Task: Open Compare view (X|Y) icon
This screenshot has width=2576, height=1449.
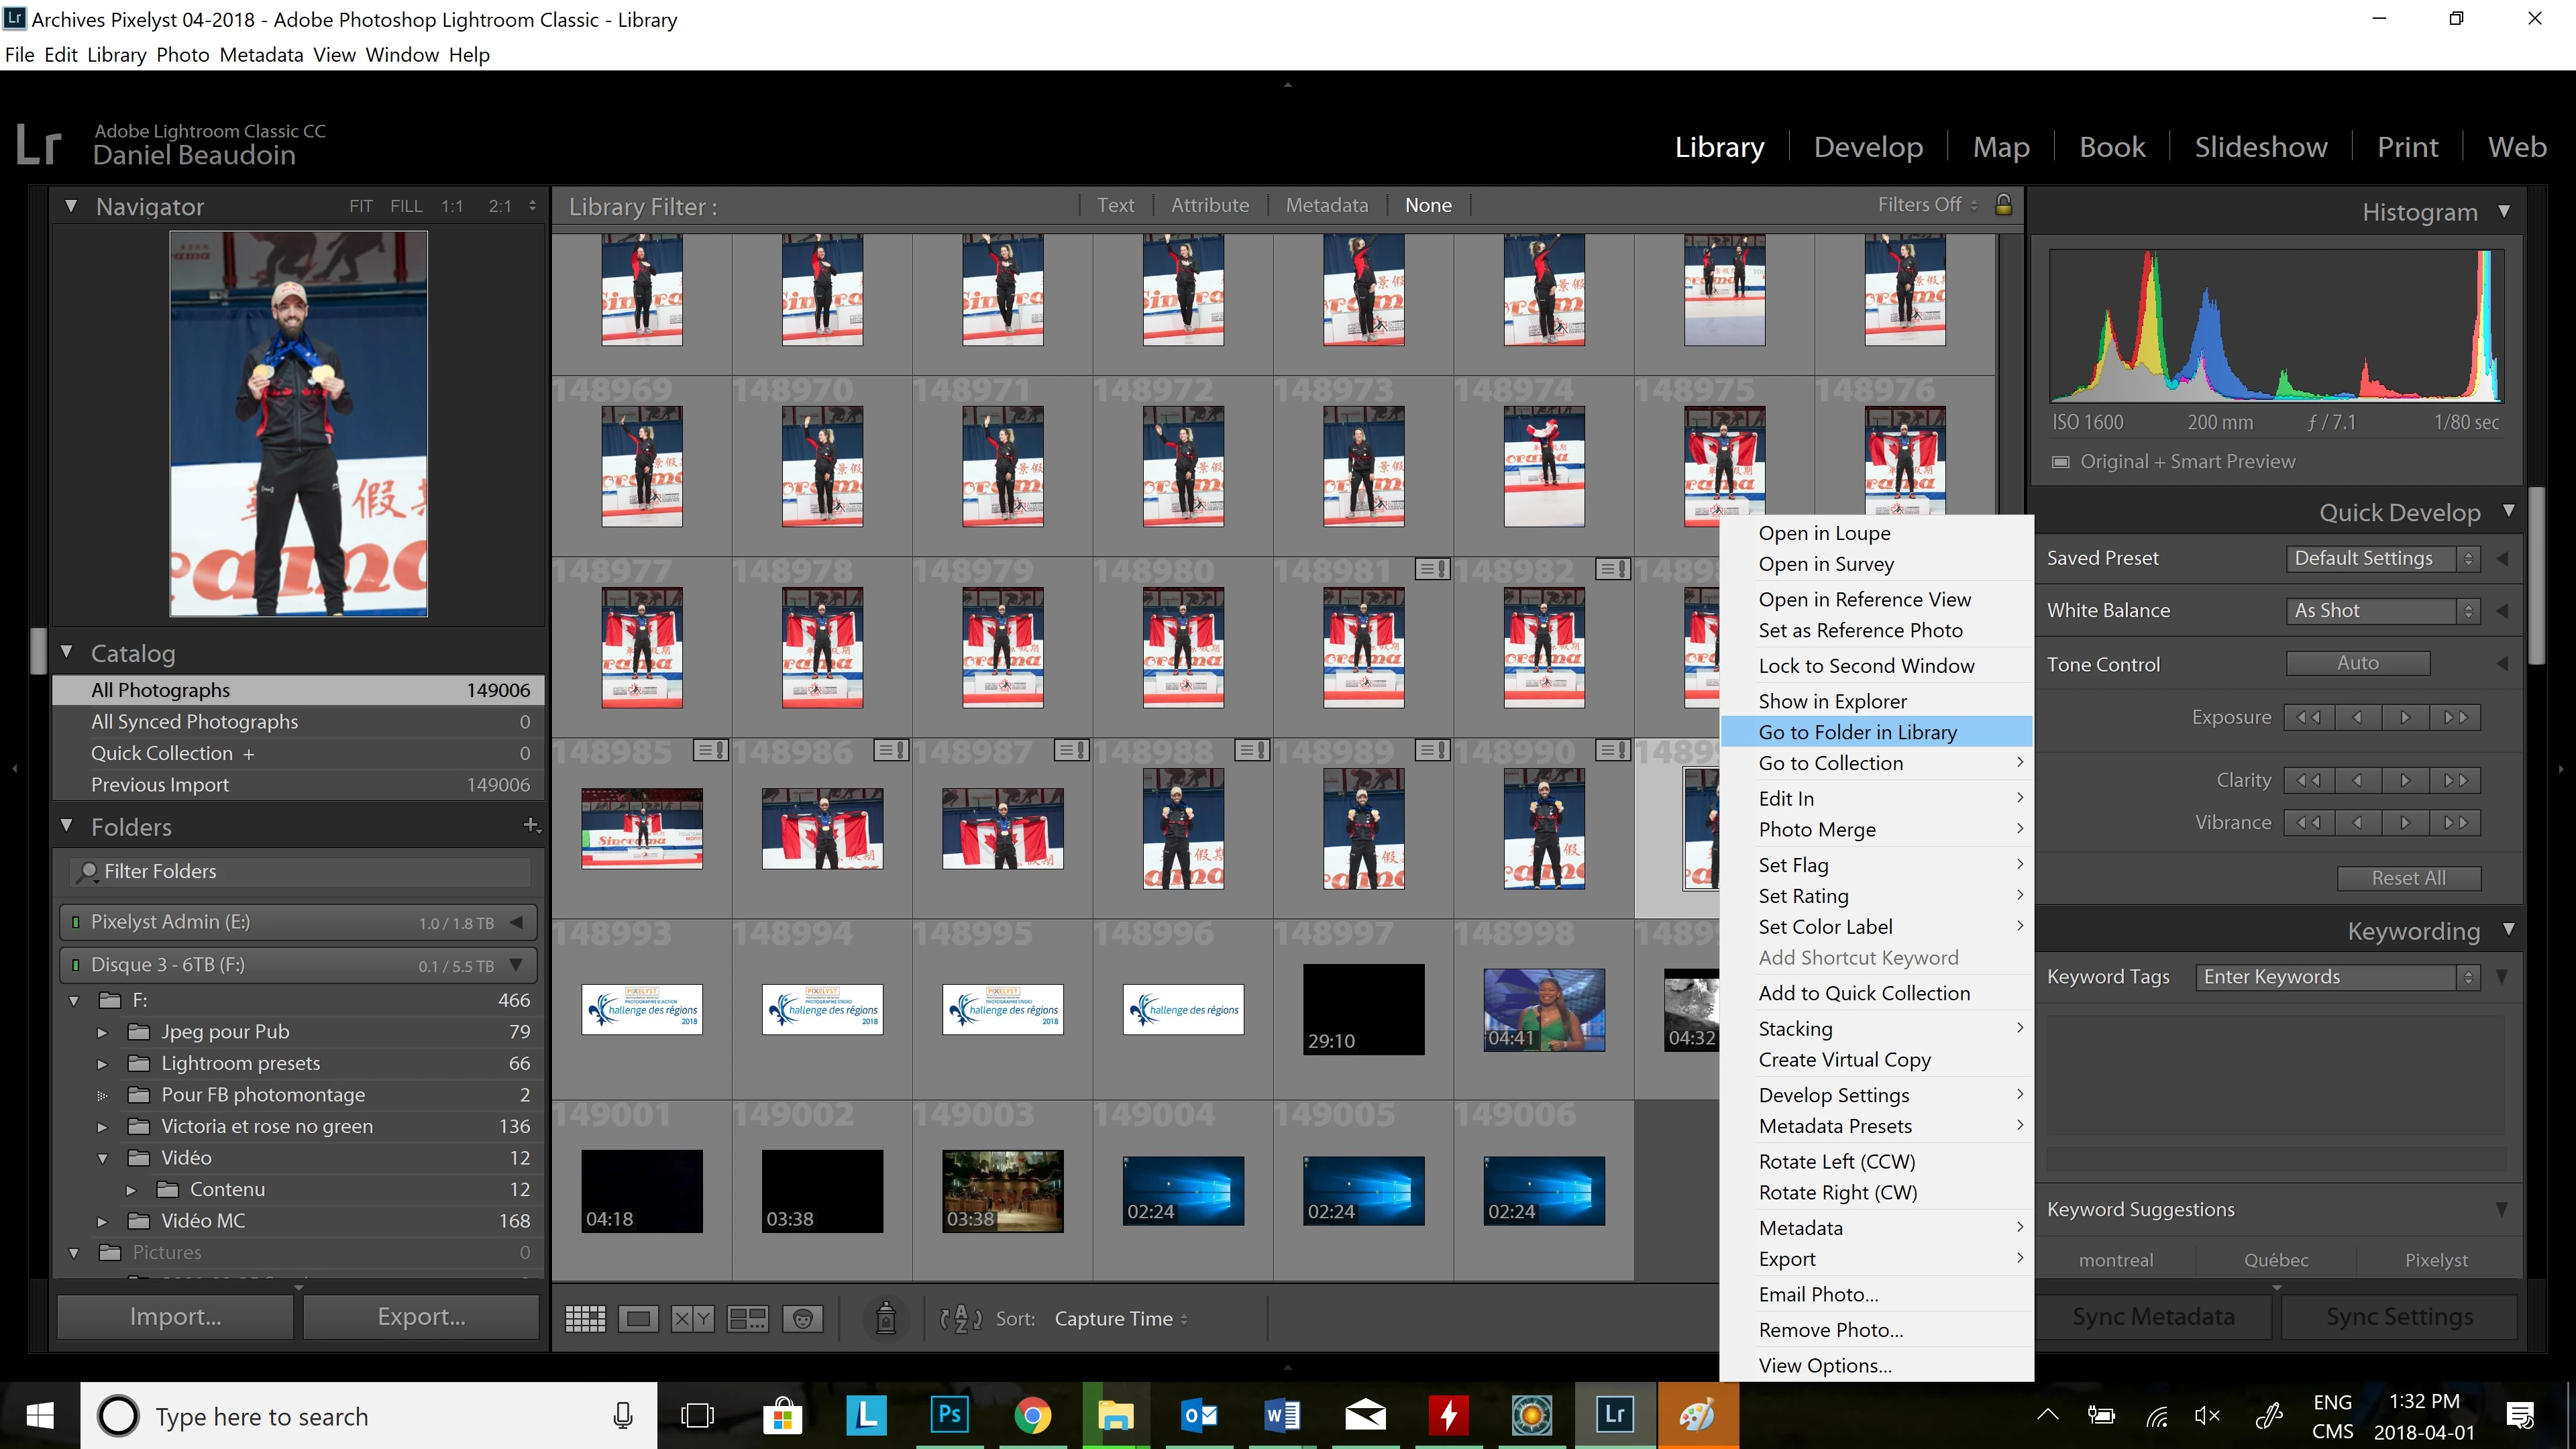Action: pos(692,1318)
